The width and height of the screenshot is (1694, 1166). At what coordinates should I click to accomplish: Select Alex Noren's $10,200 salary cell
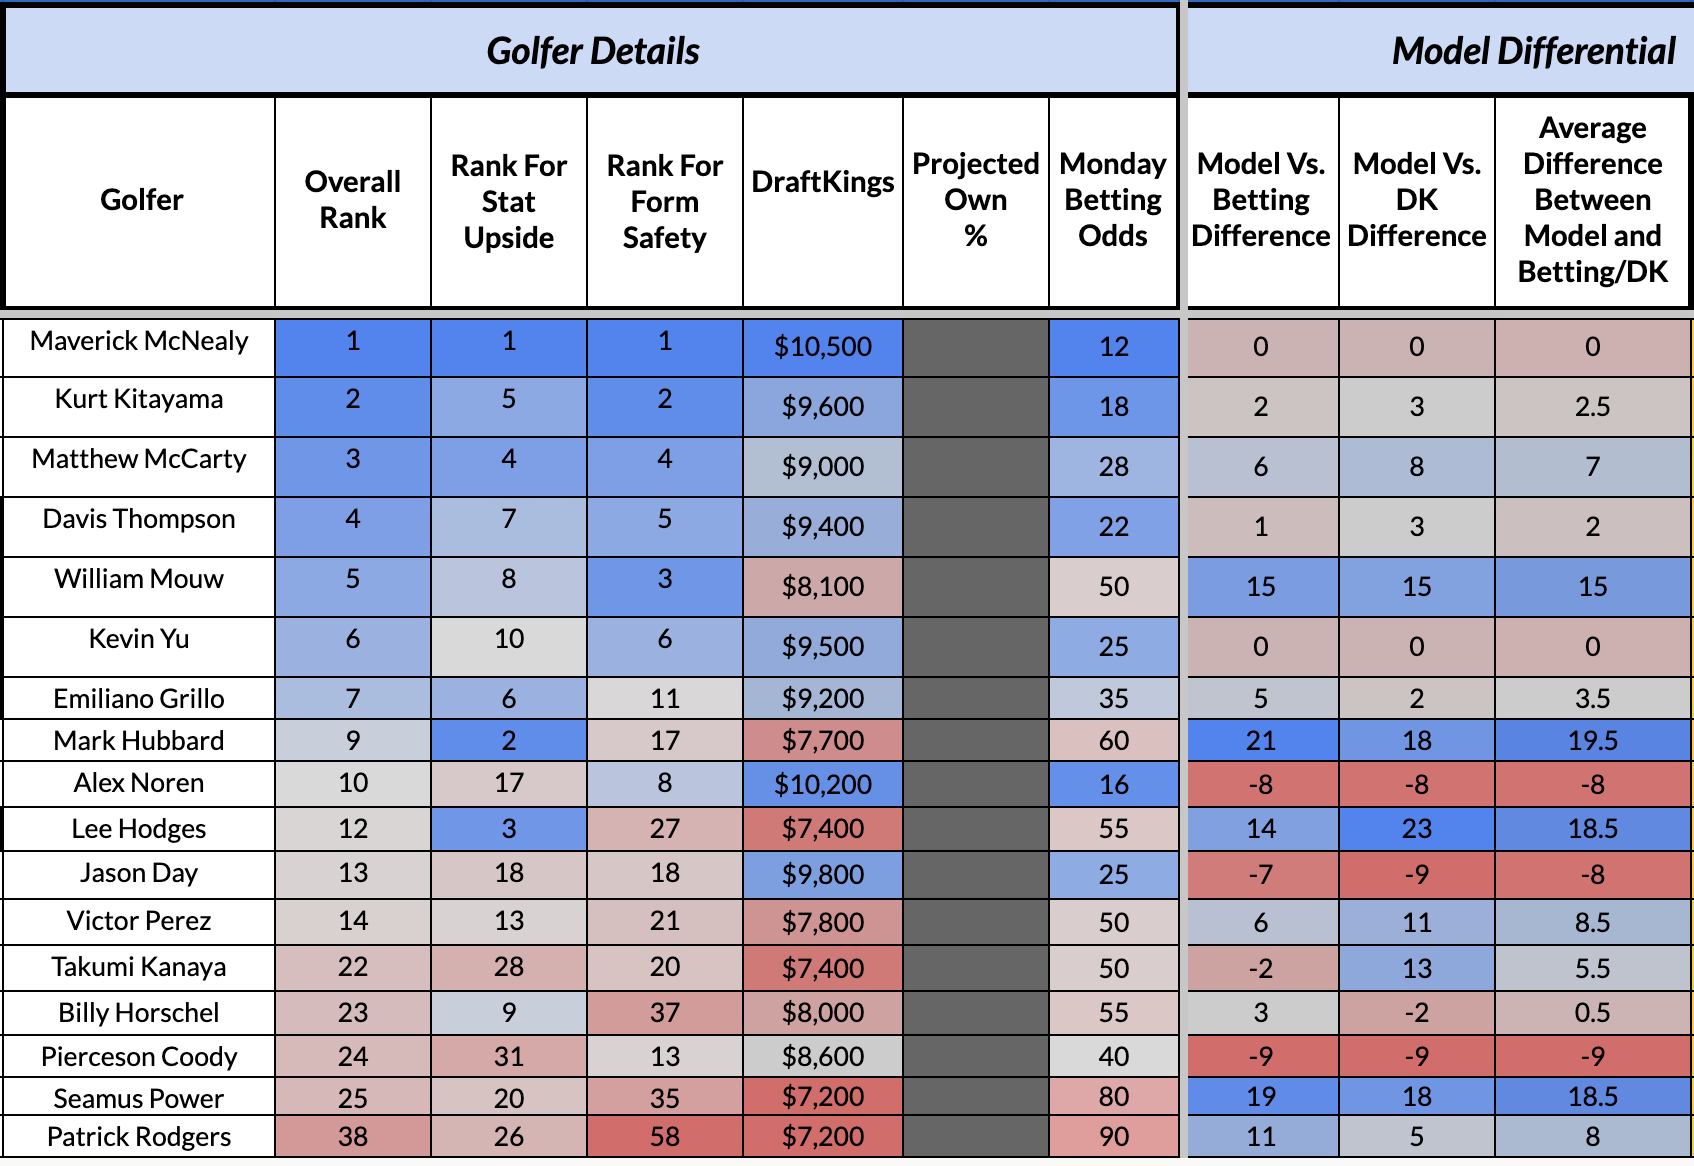[822, 784]
